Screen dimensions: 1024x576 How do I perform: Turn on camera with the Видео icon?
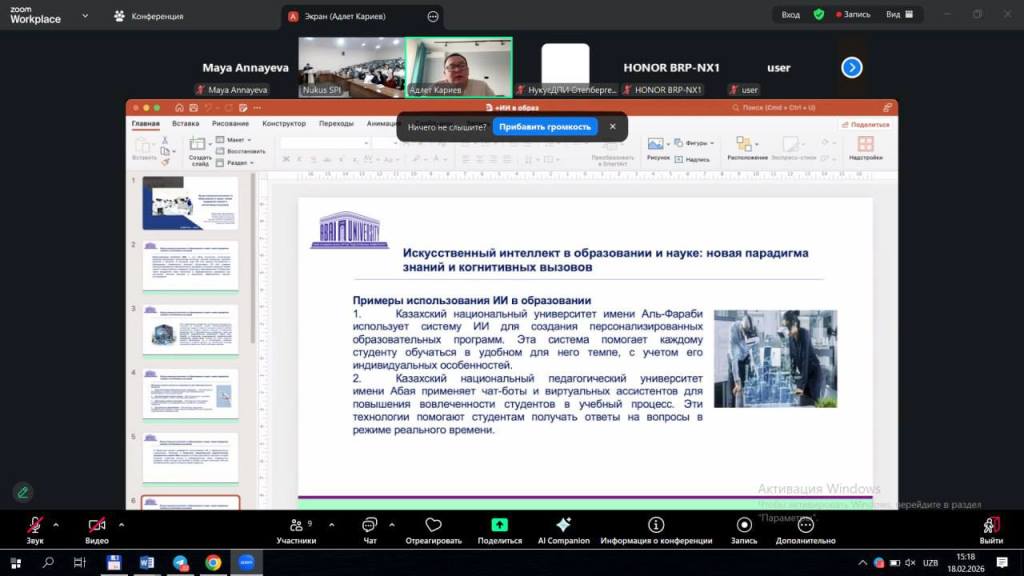pyautogui.click(x=97, y=525)
